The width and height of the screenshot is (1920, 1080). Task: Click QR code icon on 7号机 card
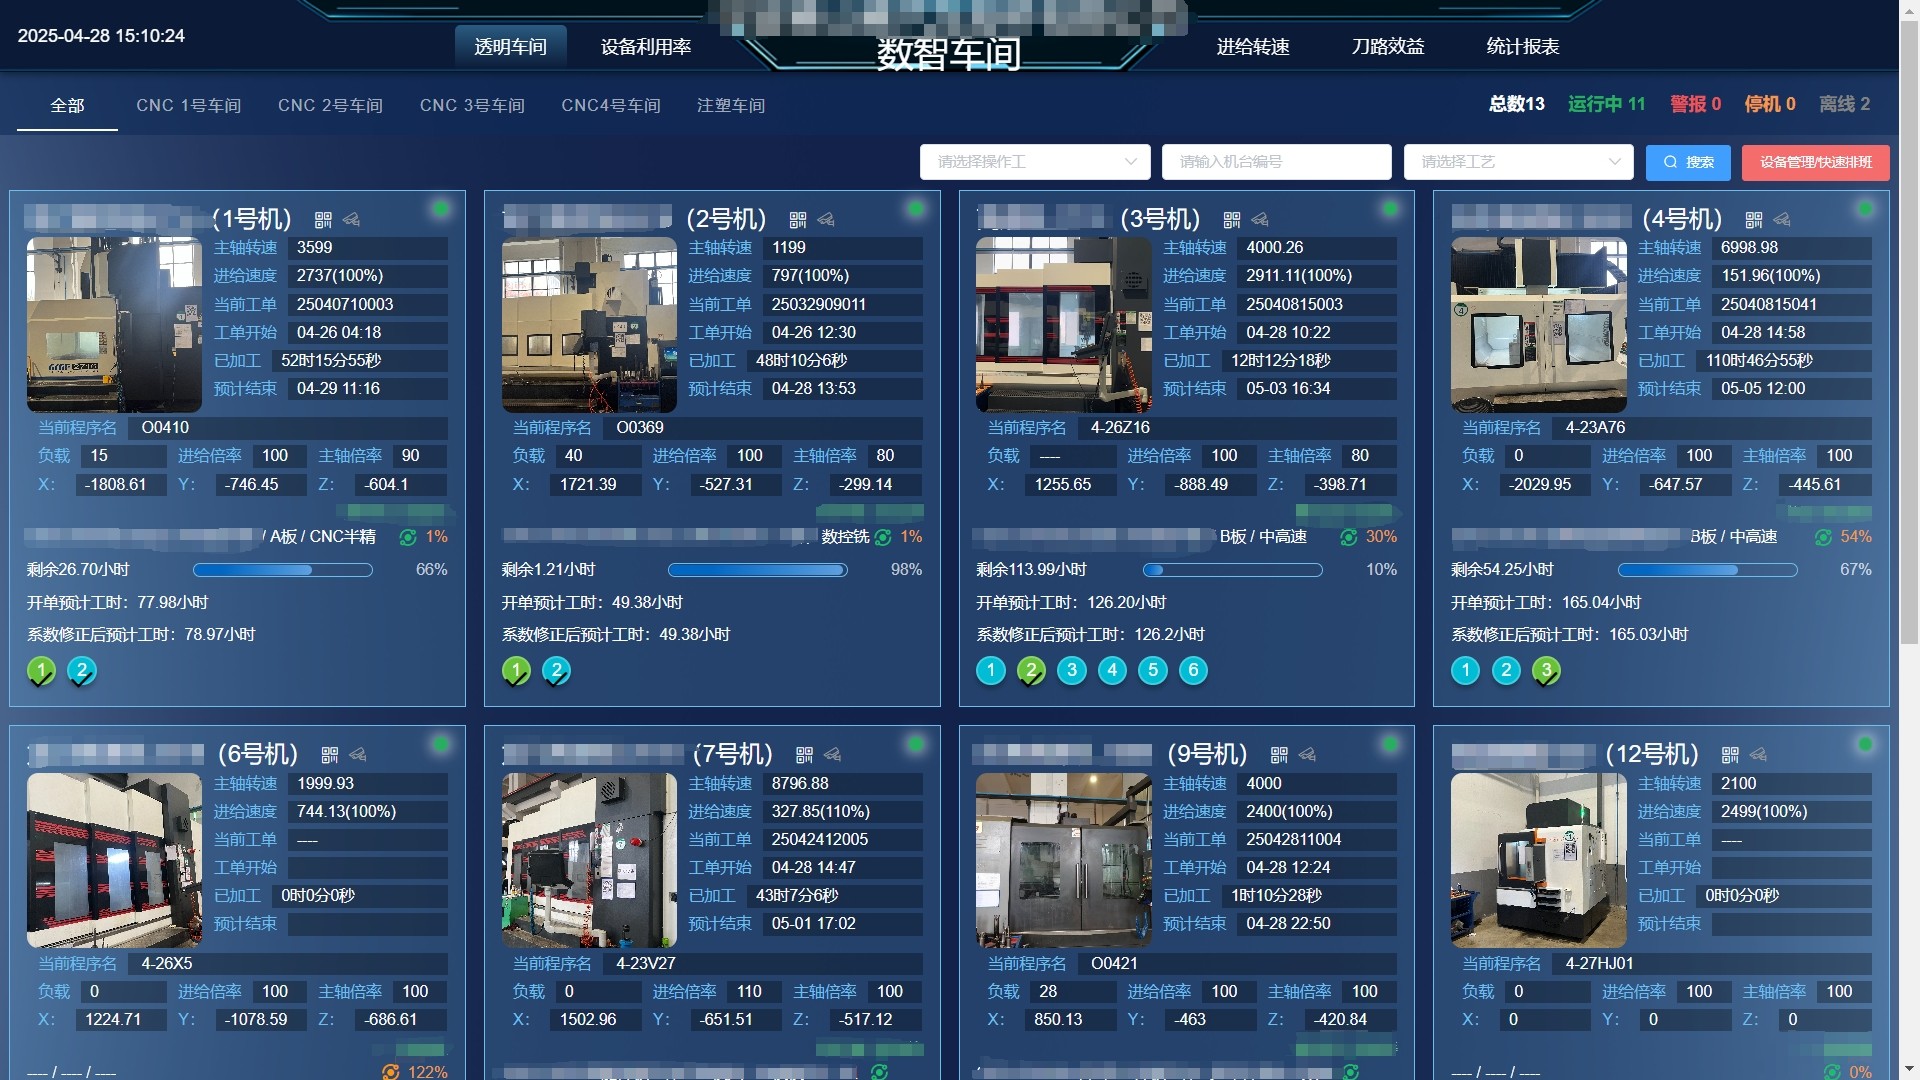point(804,755)
